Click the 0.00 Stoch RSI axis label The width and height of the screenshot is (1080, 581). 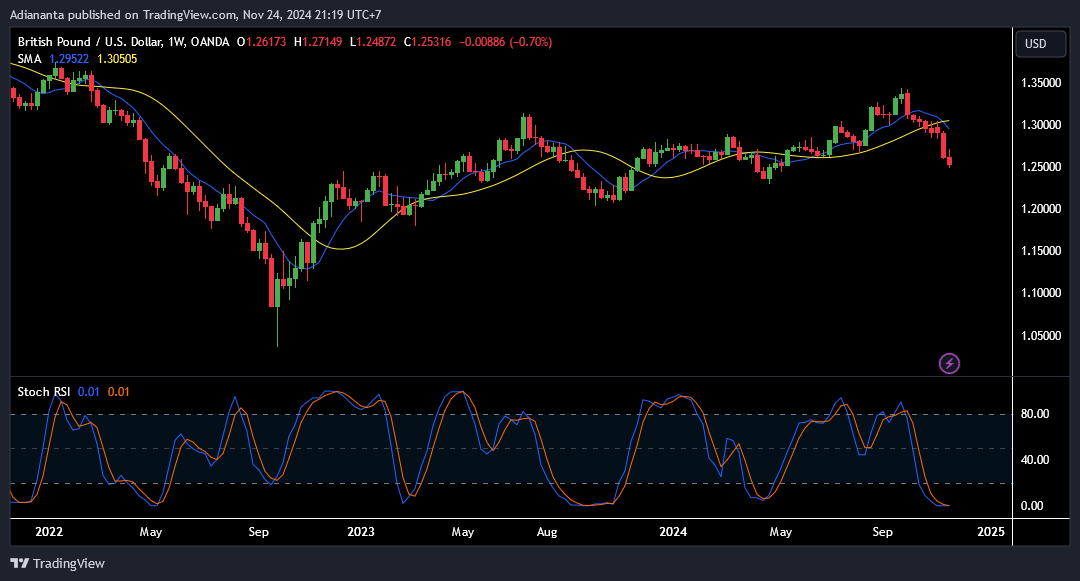click(1032, 505)
